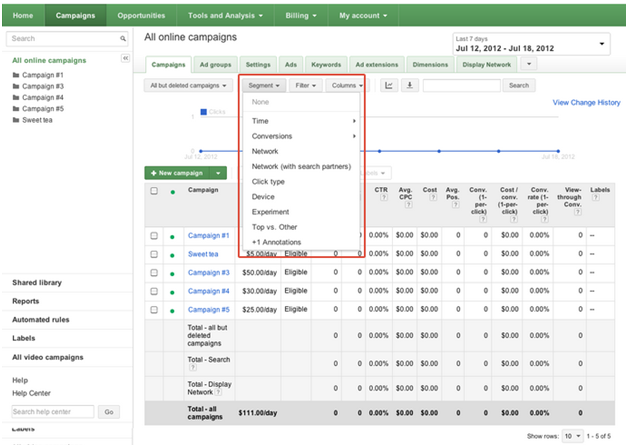Viewport: 628px width, 447px height.
Task: Click the magnifier icon in the sidebar search
Action: (122, 39)
